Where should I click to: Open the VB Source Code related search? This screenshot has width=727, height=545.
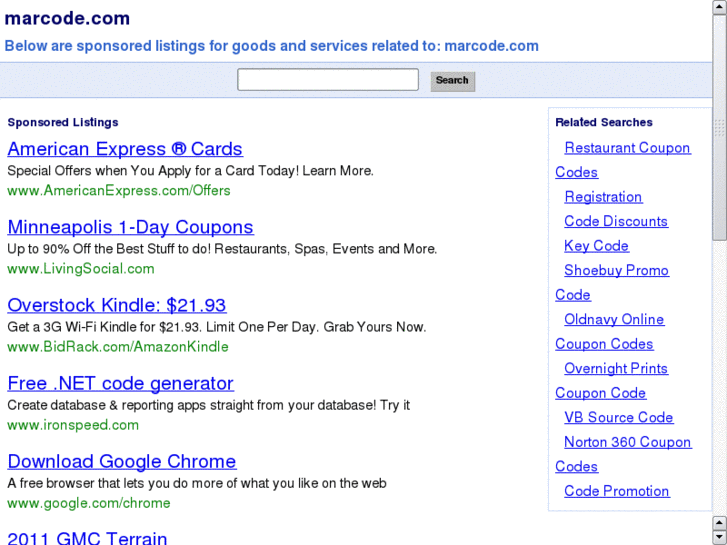coord(619,417)
